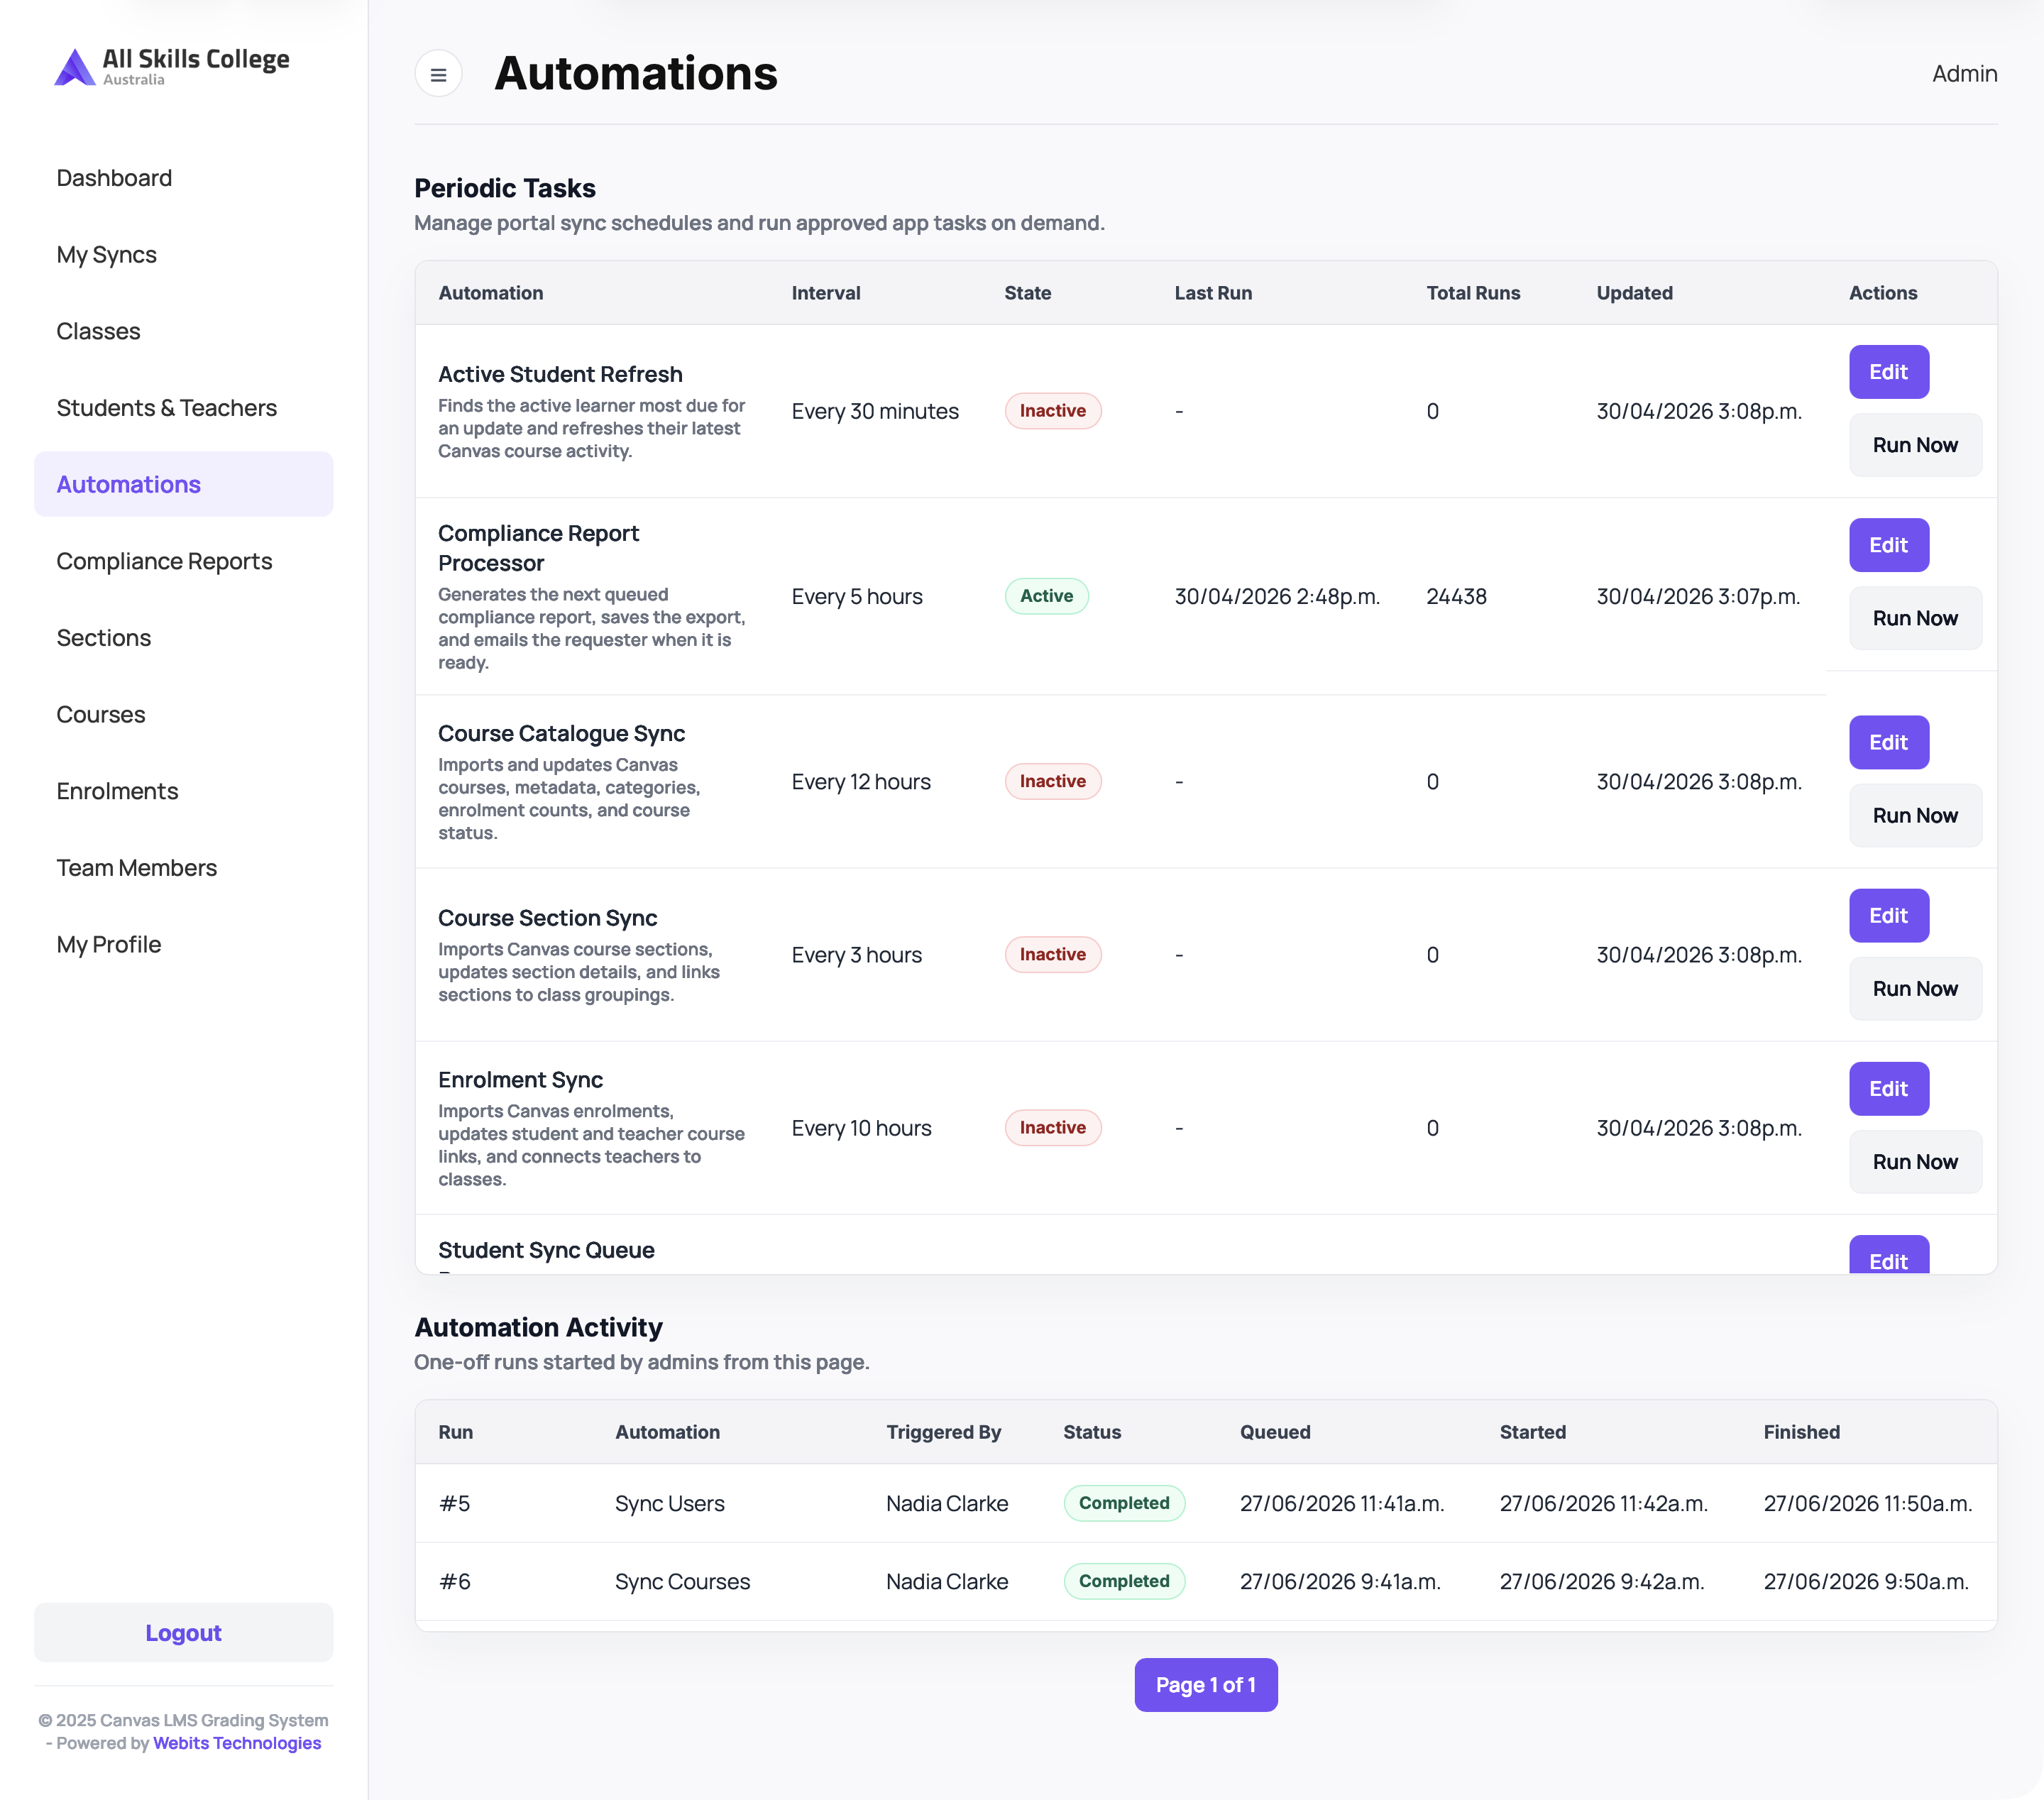Select the Course Section Sync title

click(x=547, y=918)
